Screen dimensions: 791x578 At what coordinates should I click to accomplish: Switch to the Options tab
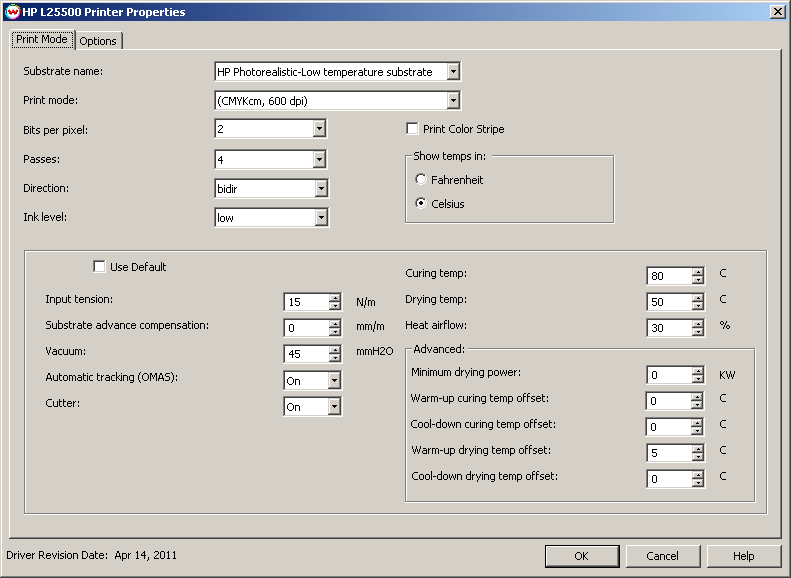[x=98, y=41]
